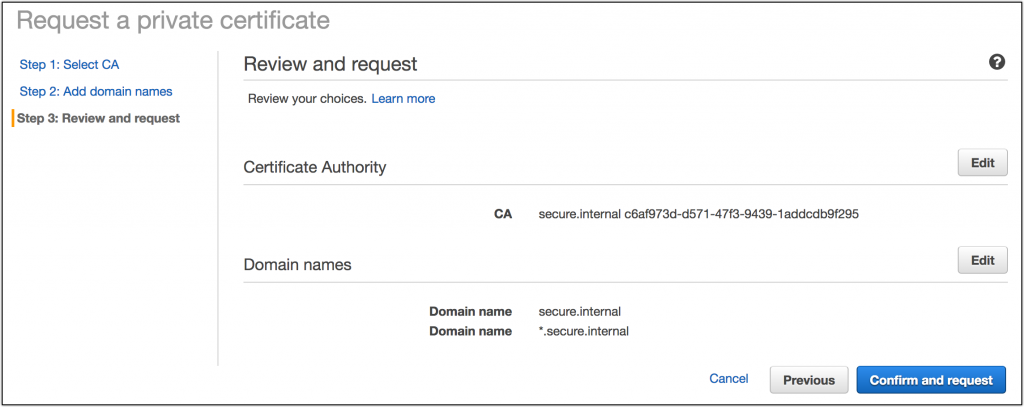This screenshot has width=1024, height=407.
Task: Cancel the certificate request
Action: point(728,379)
